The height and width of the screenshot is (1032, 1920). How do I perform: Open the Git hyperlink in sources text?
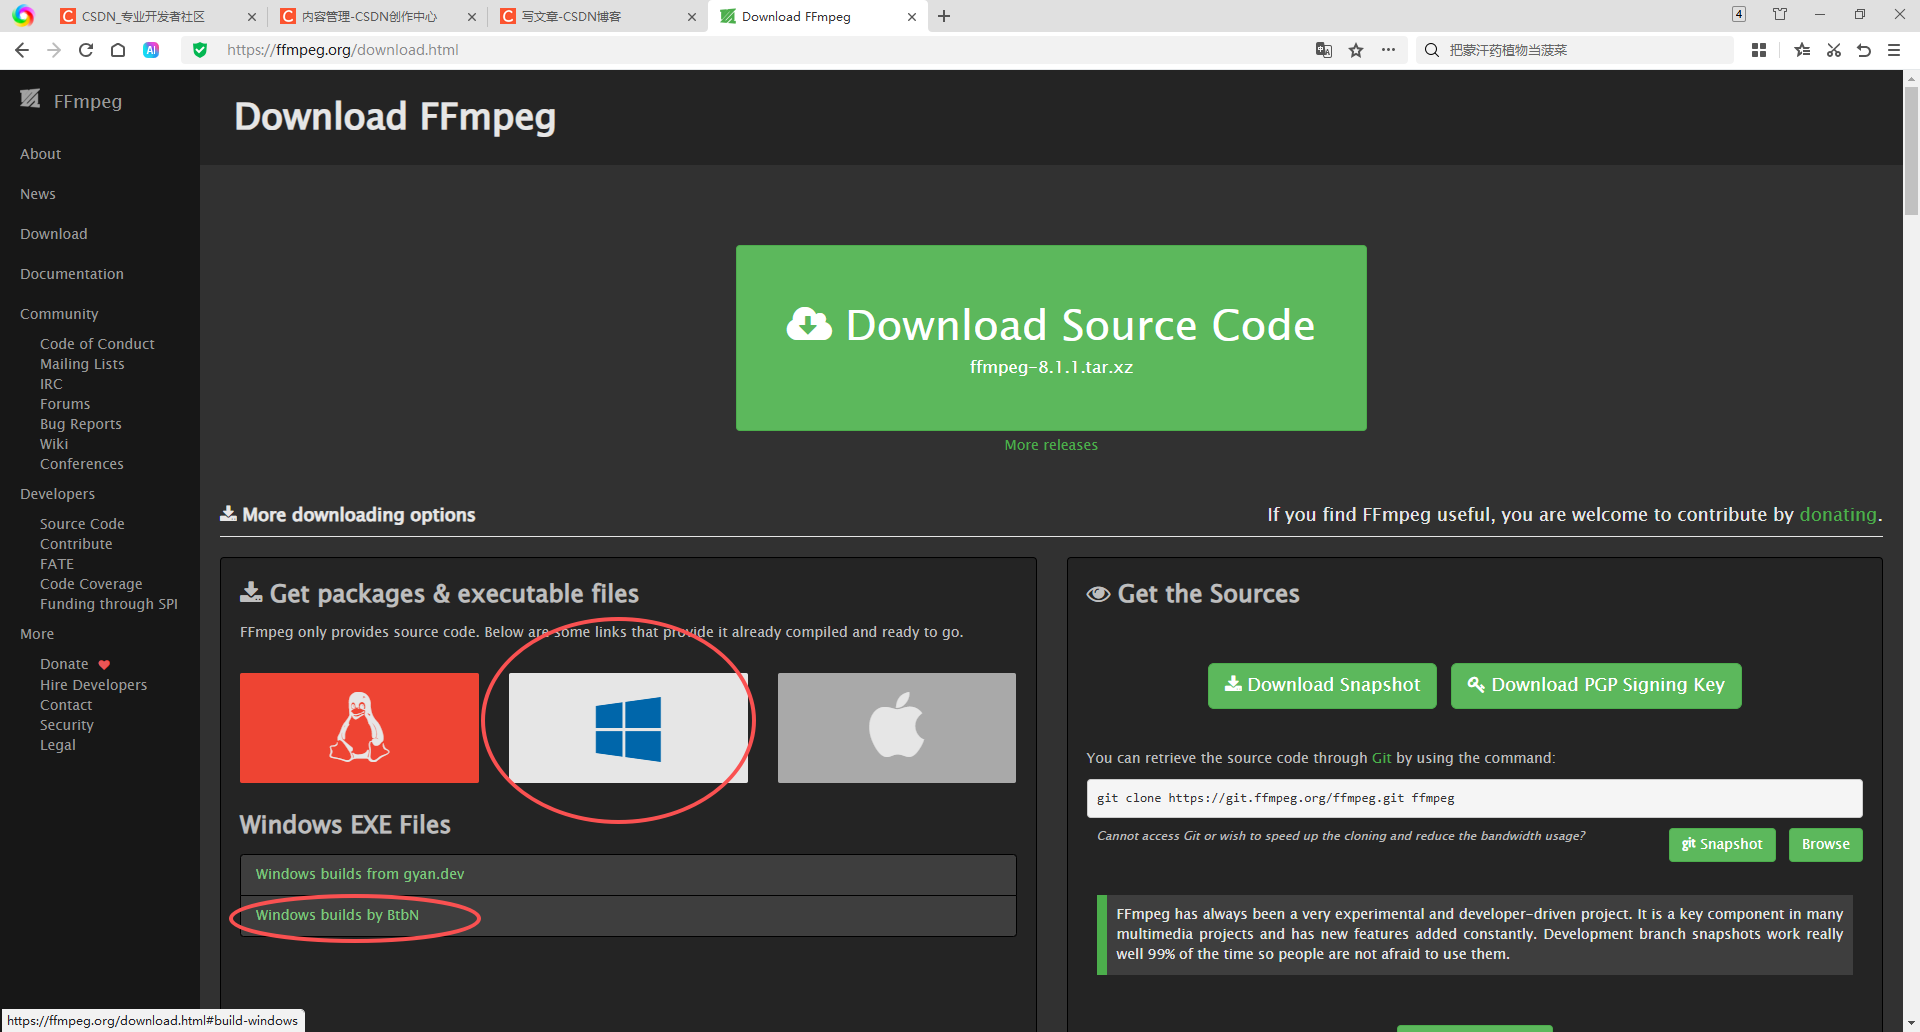tap(1381, 758)
